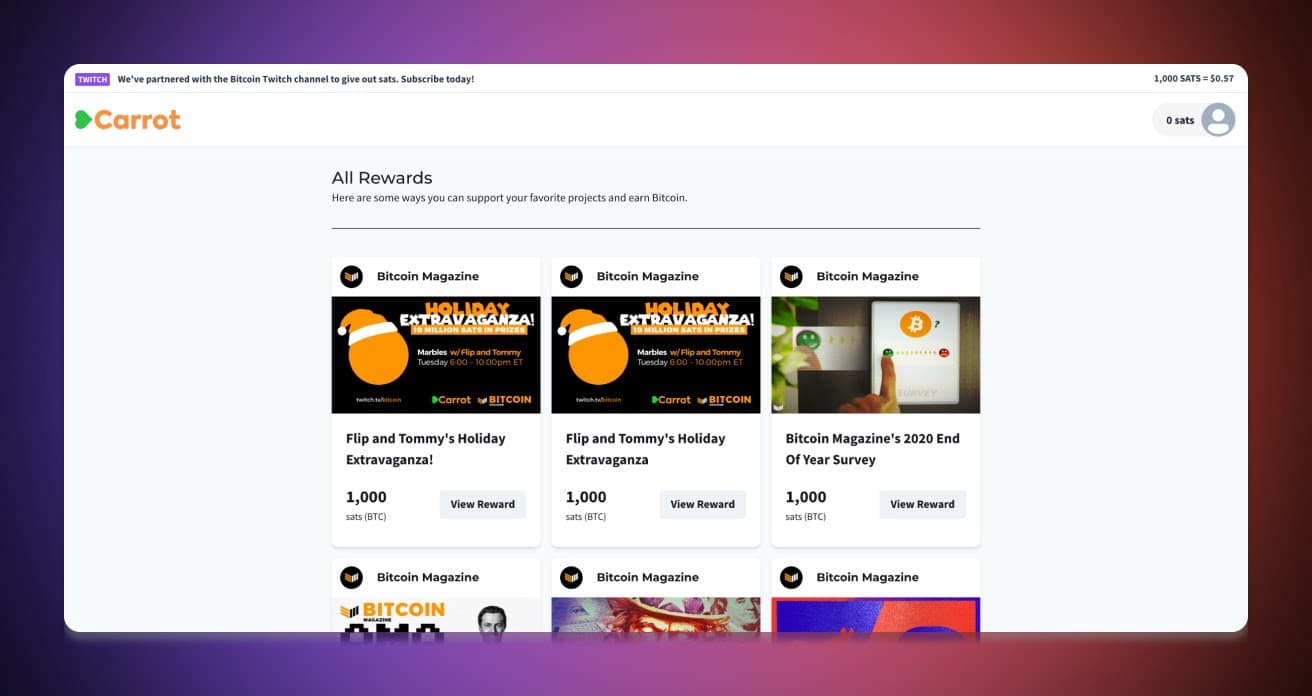Open Flip and Tommy's Holiday Extravaganza! title
This screenshot has width=1312, height=696.
click(x=426, y=449)
